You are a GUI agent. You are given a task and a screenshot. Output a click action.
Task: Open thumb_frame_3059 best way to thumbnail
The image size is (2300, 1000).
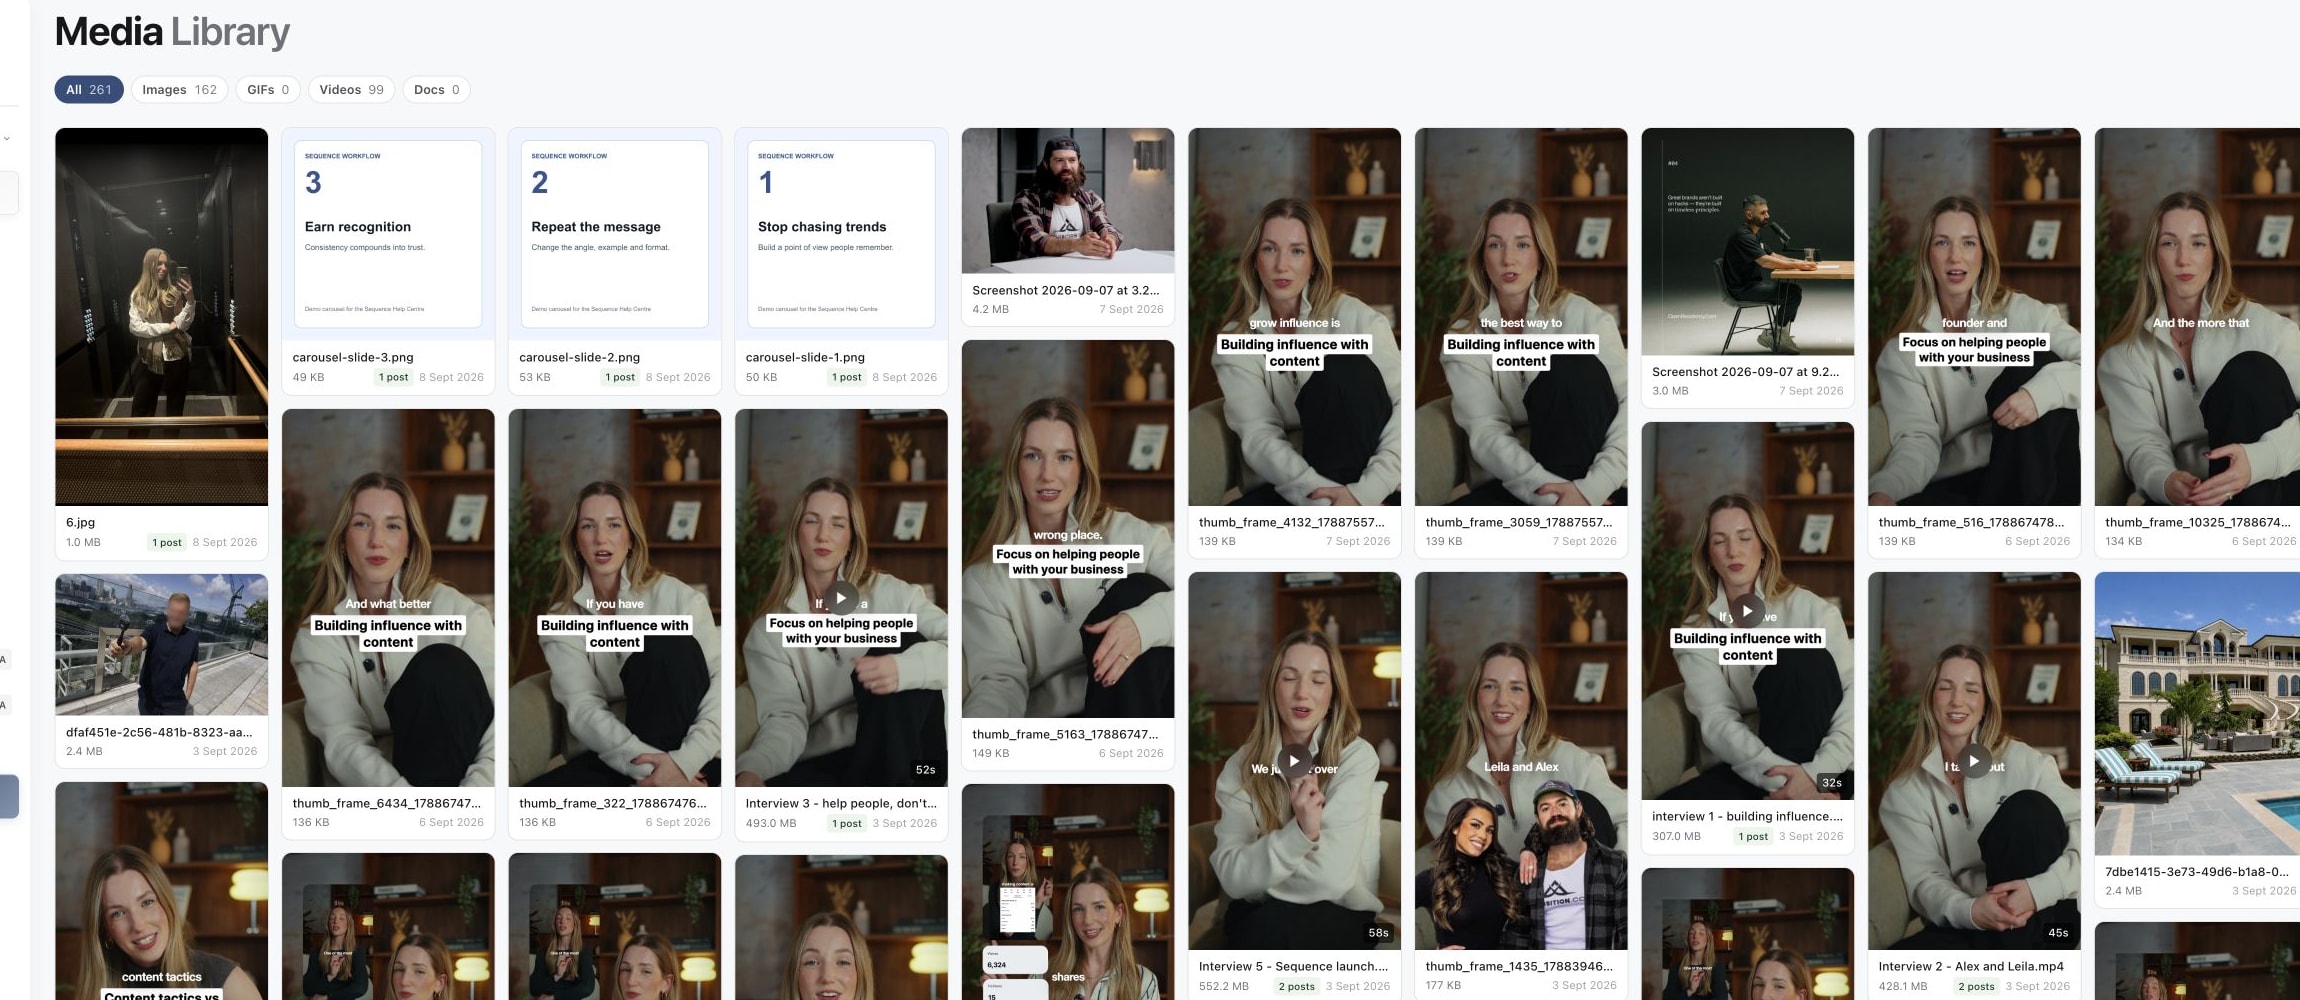point(1521,316)
